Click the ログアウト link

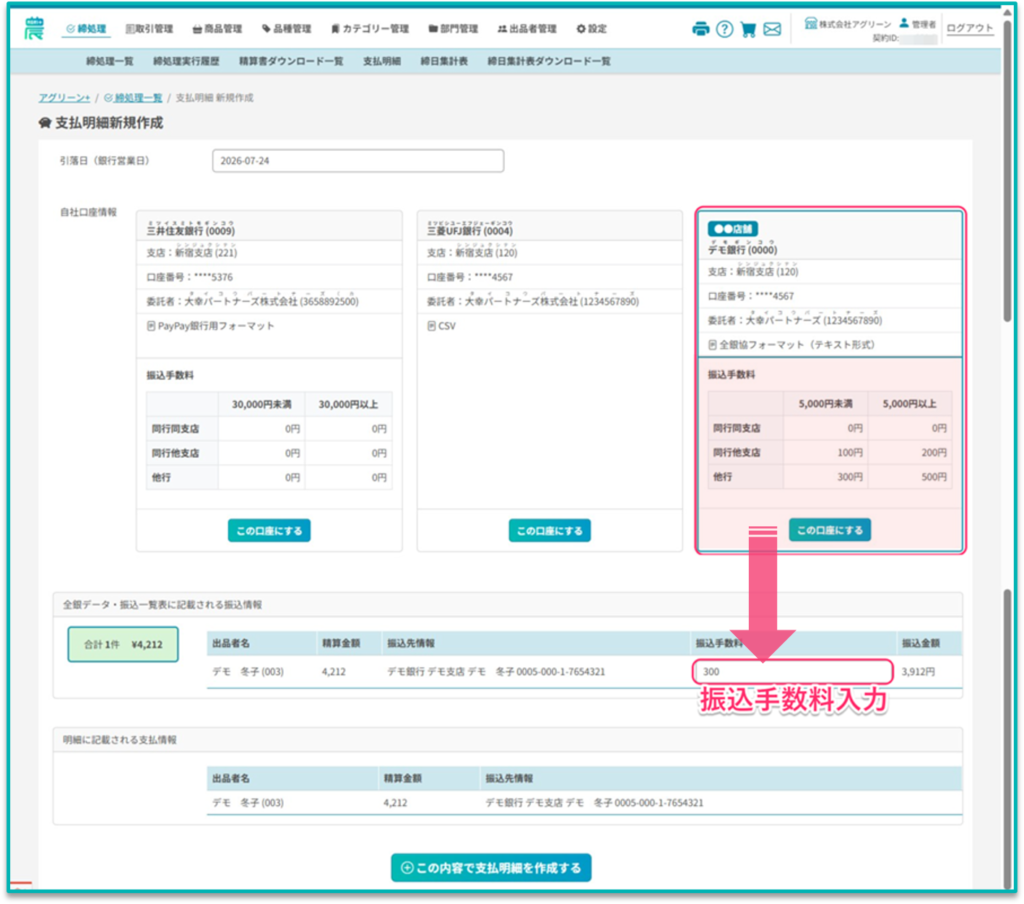click(x=970, y=28)
